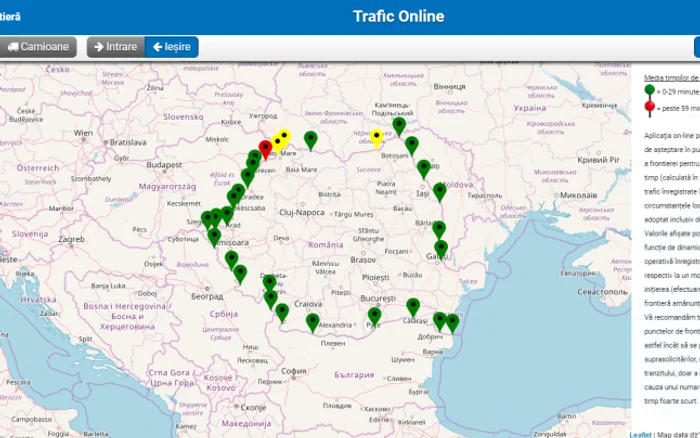700x438 pixels.
Task: Switch to the Intrare direction tab
Action: 116,47
